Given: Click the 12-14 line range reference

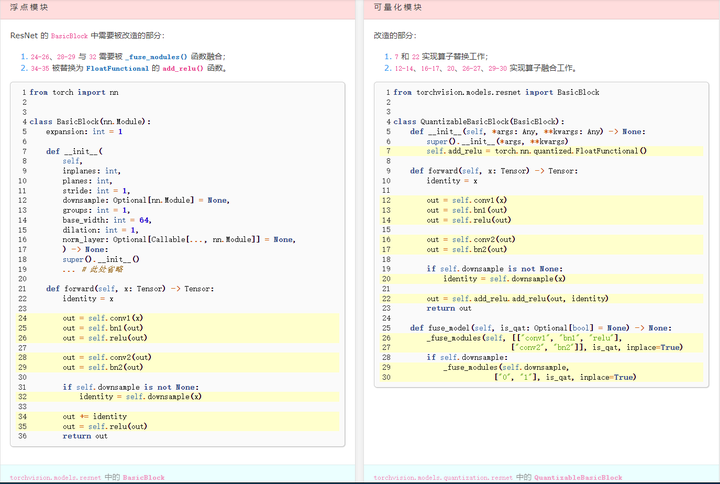Looking at the screenshot, I should point(405,69).
